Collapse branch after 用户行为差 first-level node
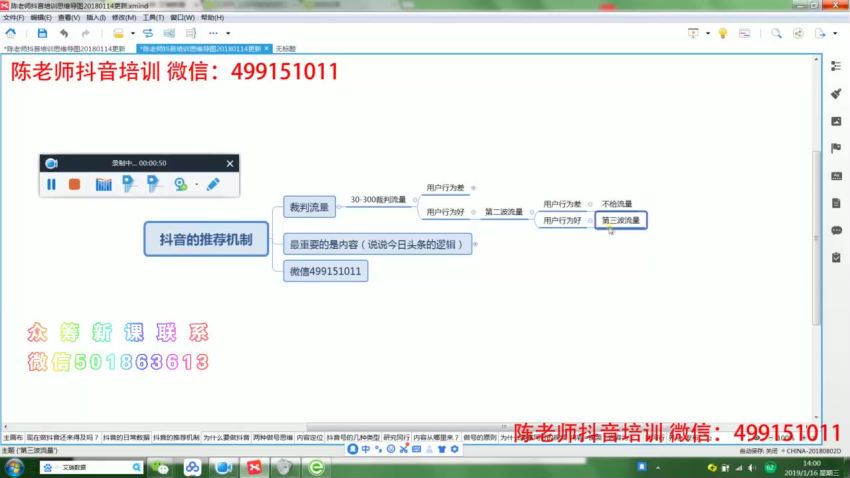This screenshot has height=478, width=850. point(473,188)
